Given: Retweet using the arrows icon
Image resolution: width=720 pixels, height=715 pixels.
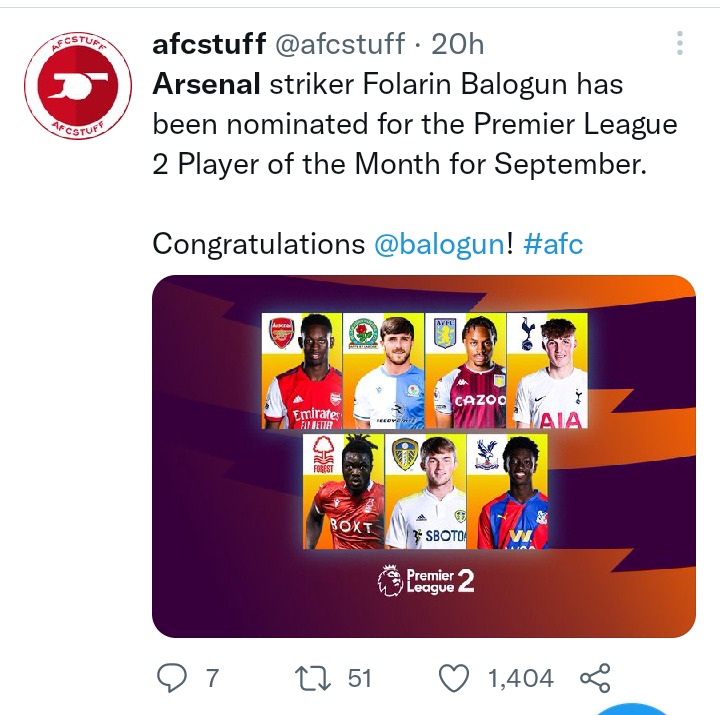Looking at the screenshot, I should click(x=313, y=678).
